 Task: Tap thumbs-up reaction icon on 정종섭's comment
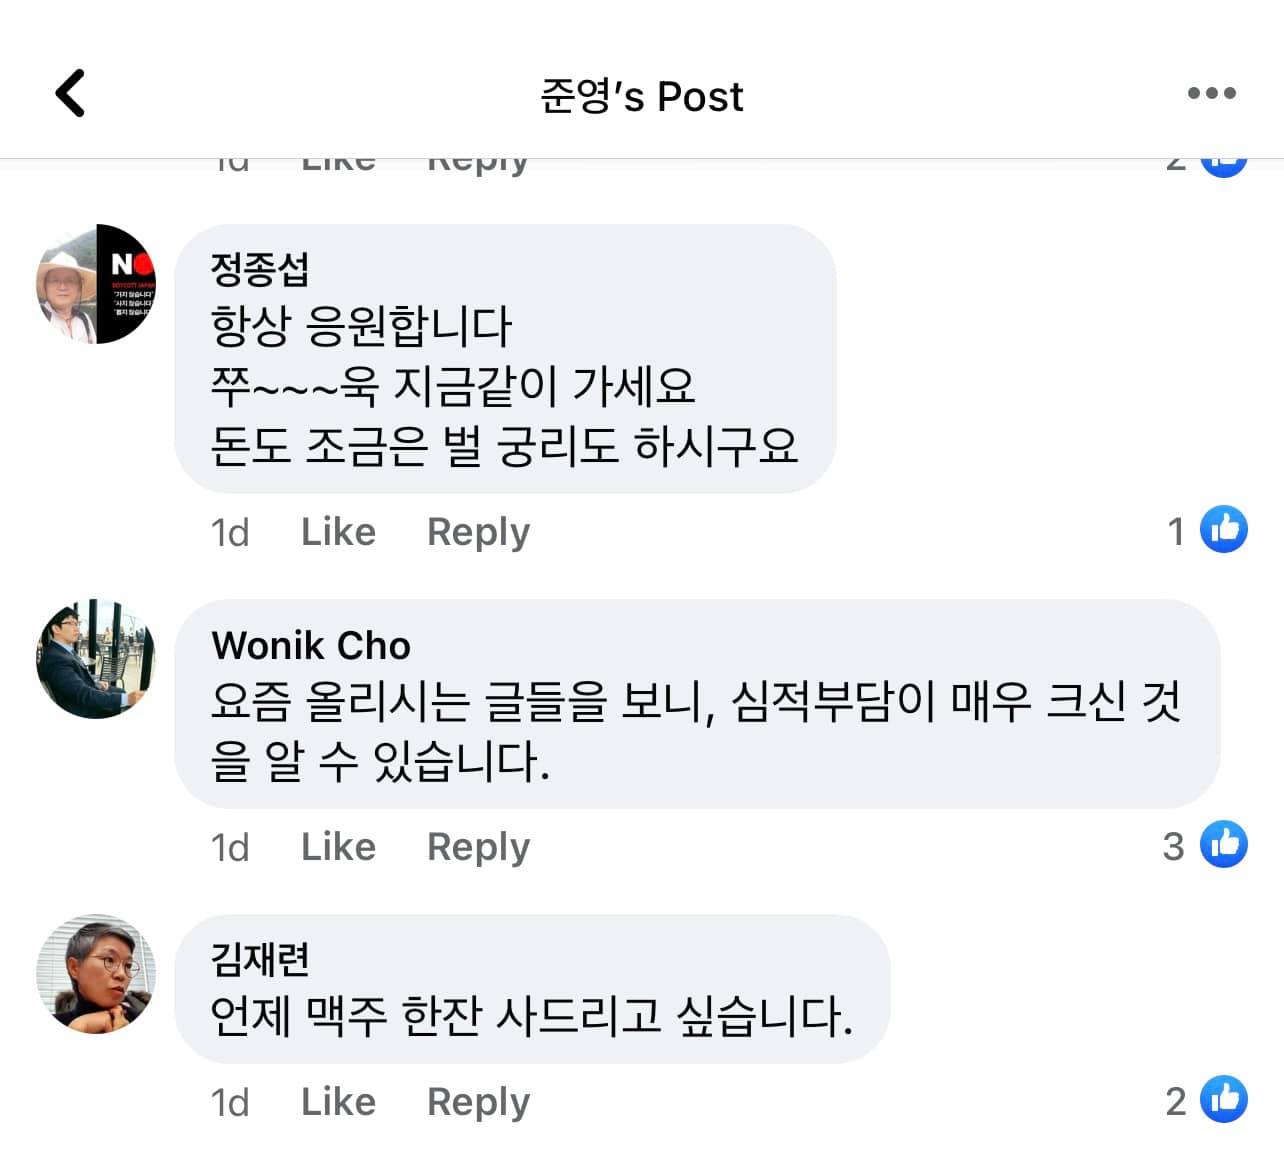tap(1224, 530)
